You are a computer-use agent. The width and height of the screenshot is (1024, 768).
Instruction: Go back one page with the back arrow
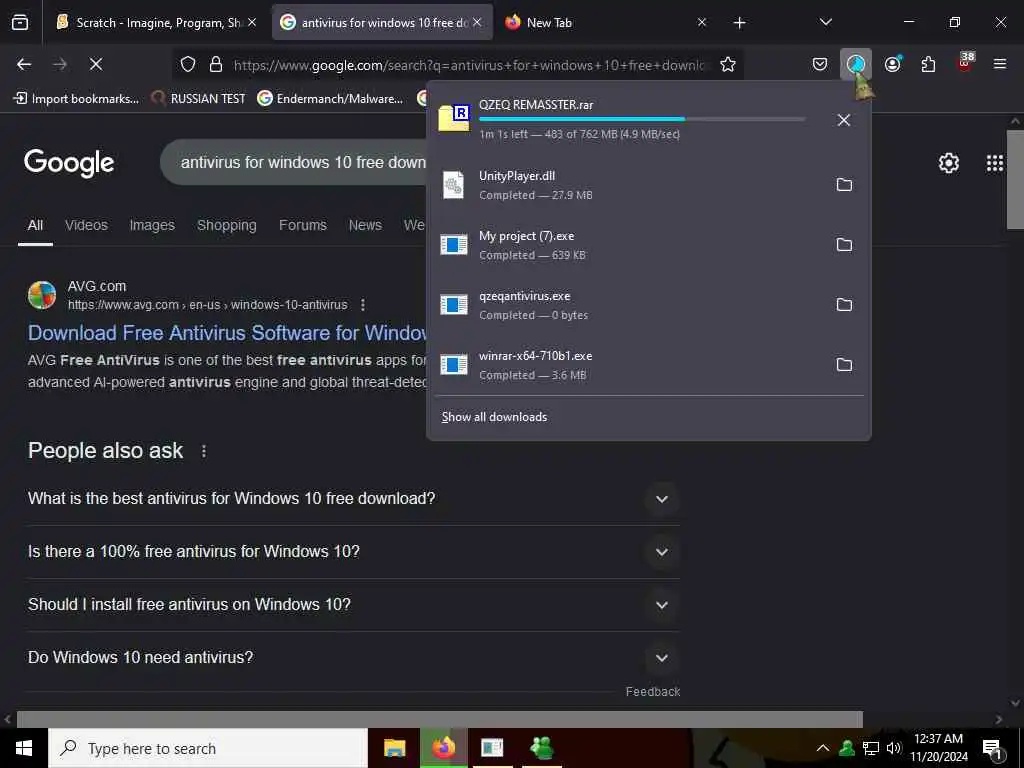pyautogui.click(x=24, y=64)
